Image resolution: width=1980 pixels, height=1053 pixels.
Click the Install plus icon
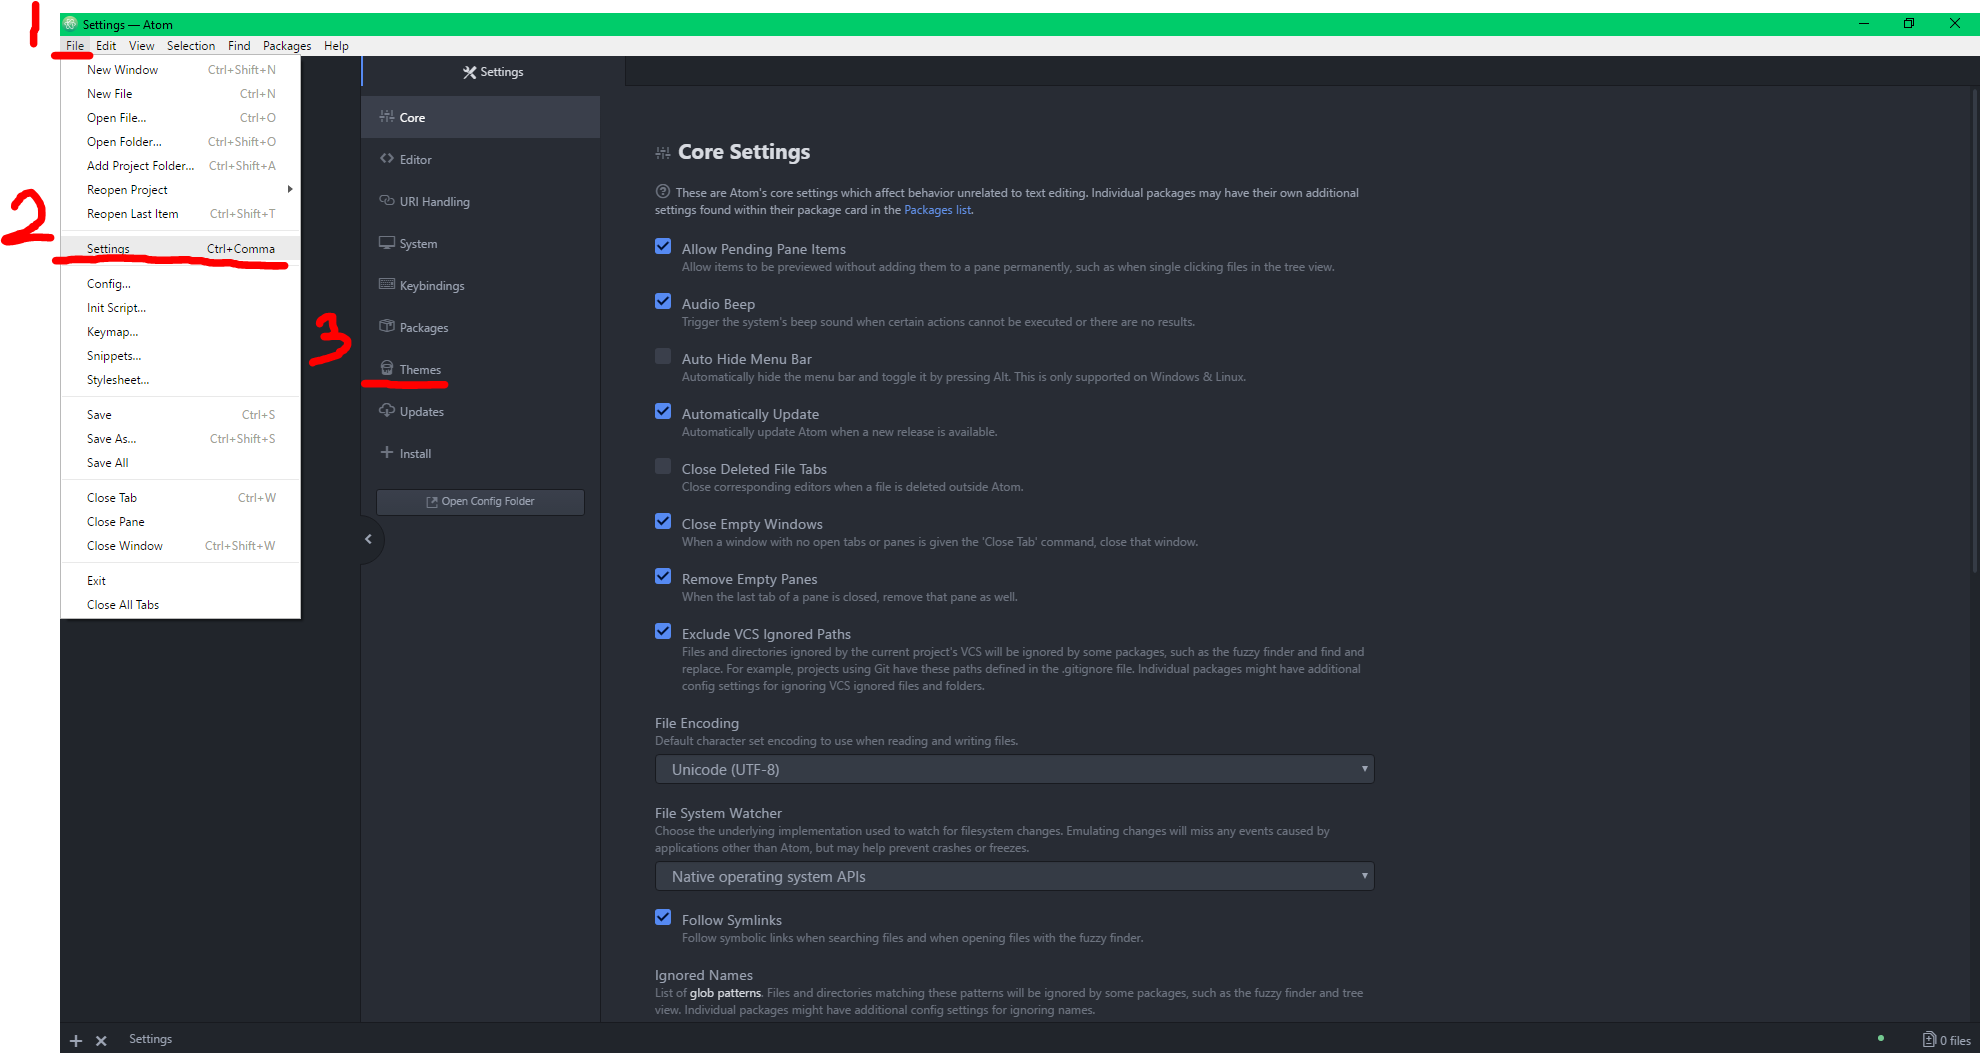[387, 453]
